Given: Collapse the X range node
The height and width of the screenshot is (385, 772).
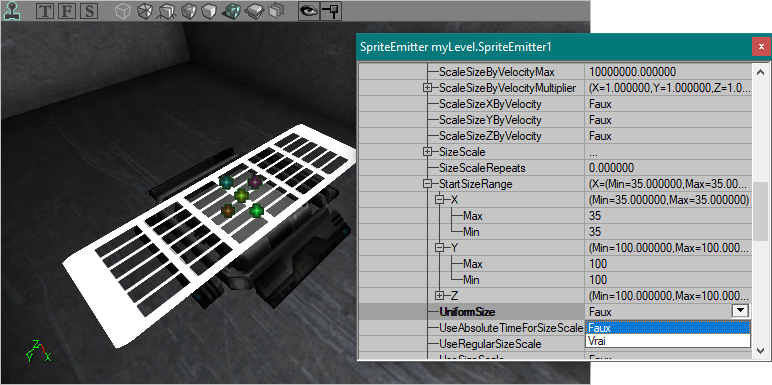Looking at the screenshot, I should [x=440, y=200].
